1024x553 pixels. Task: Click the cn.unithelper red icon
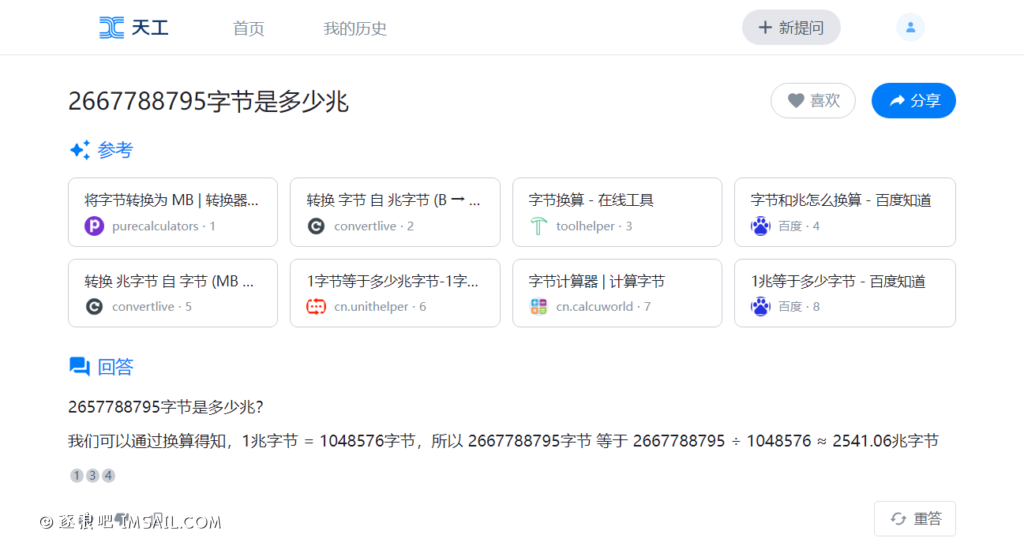coord(316,307)
